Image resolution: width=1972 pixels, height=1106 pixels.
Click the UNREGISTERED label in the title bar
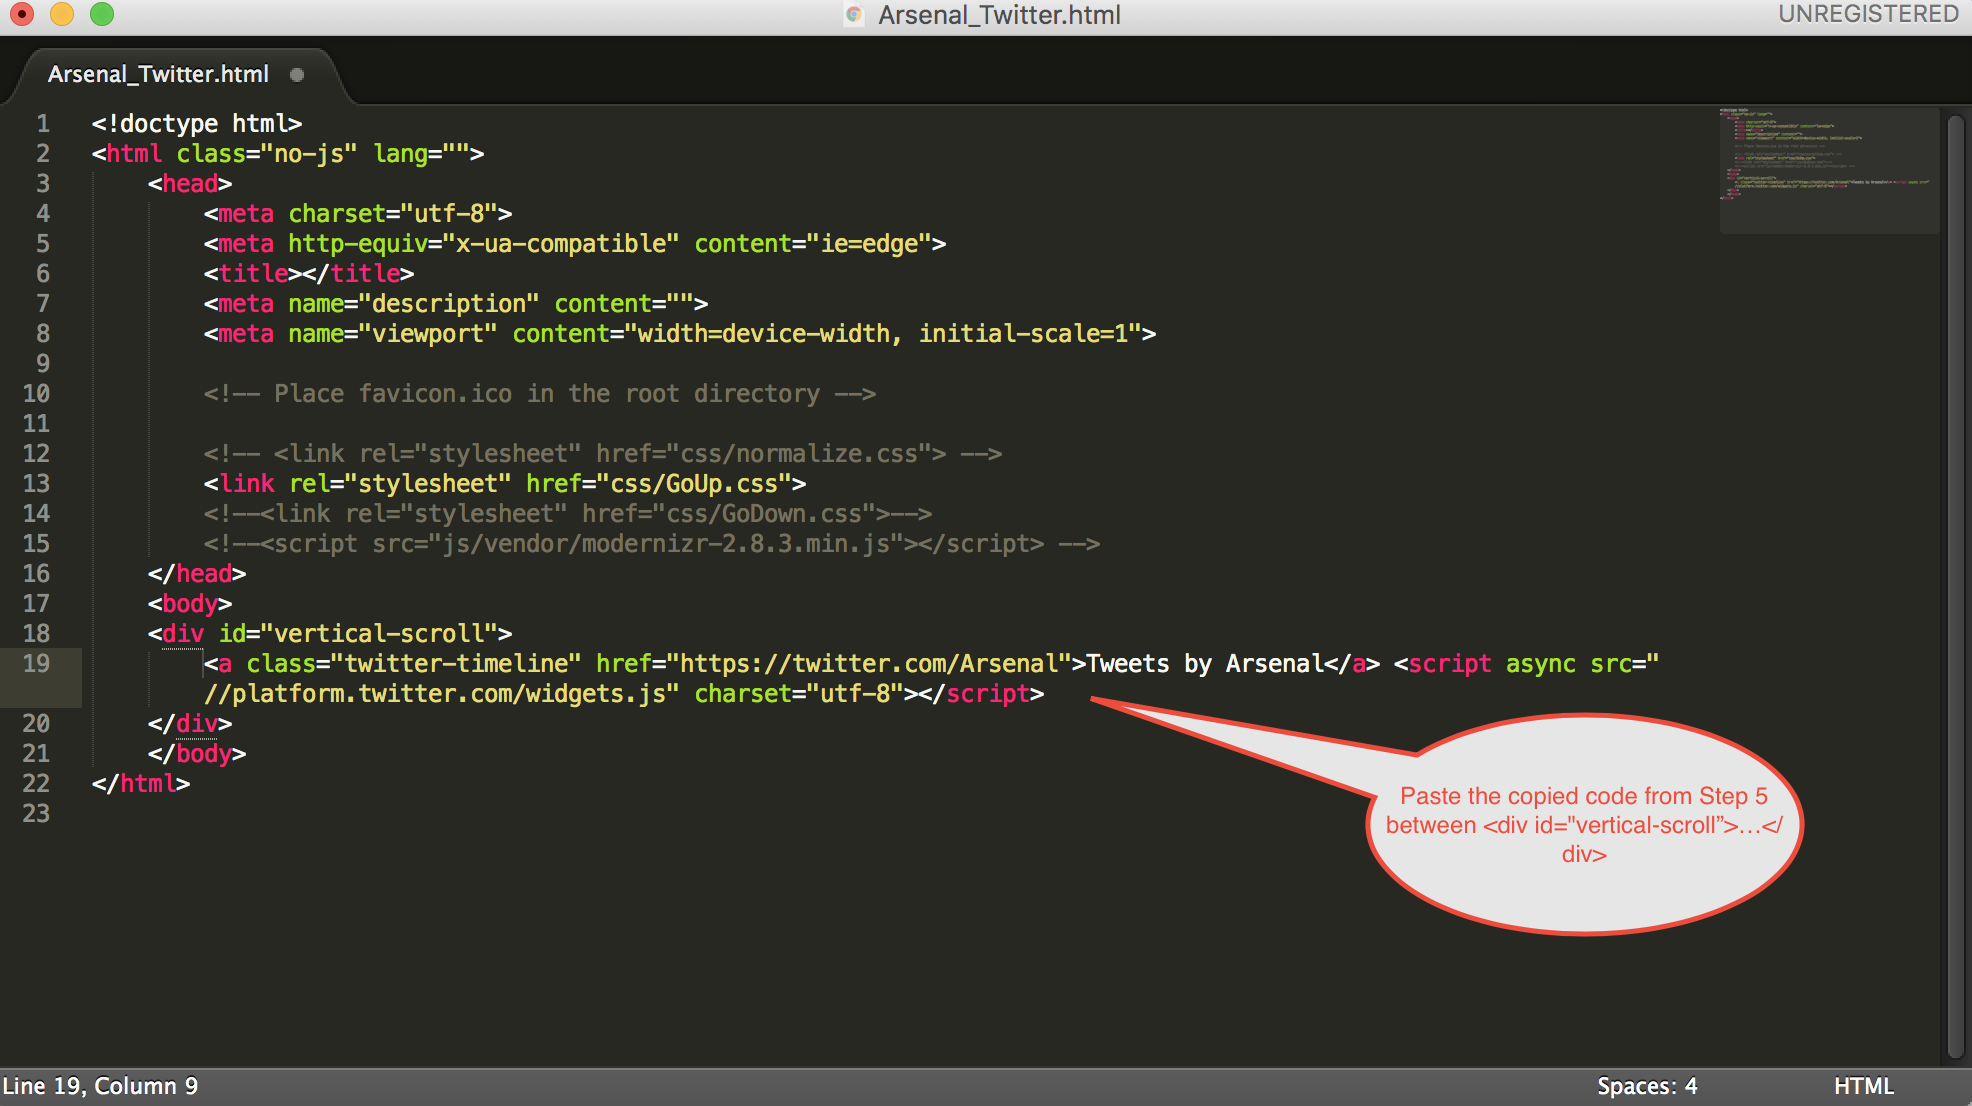tap(1867, 14)
